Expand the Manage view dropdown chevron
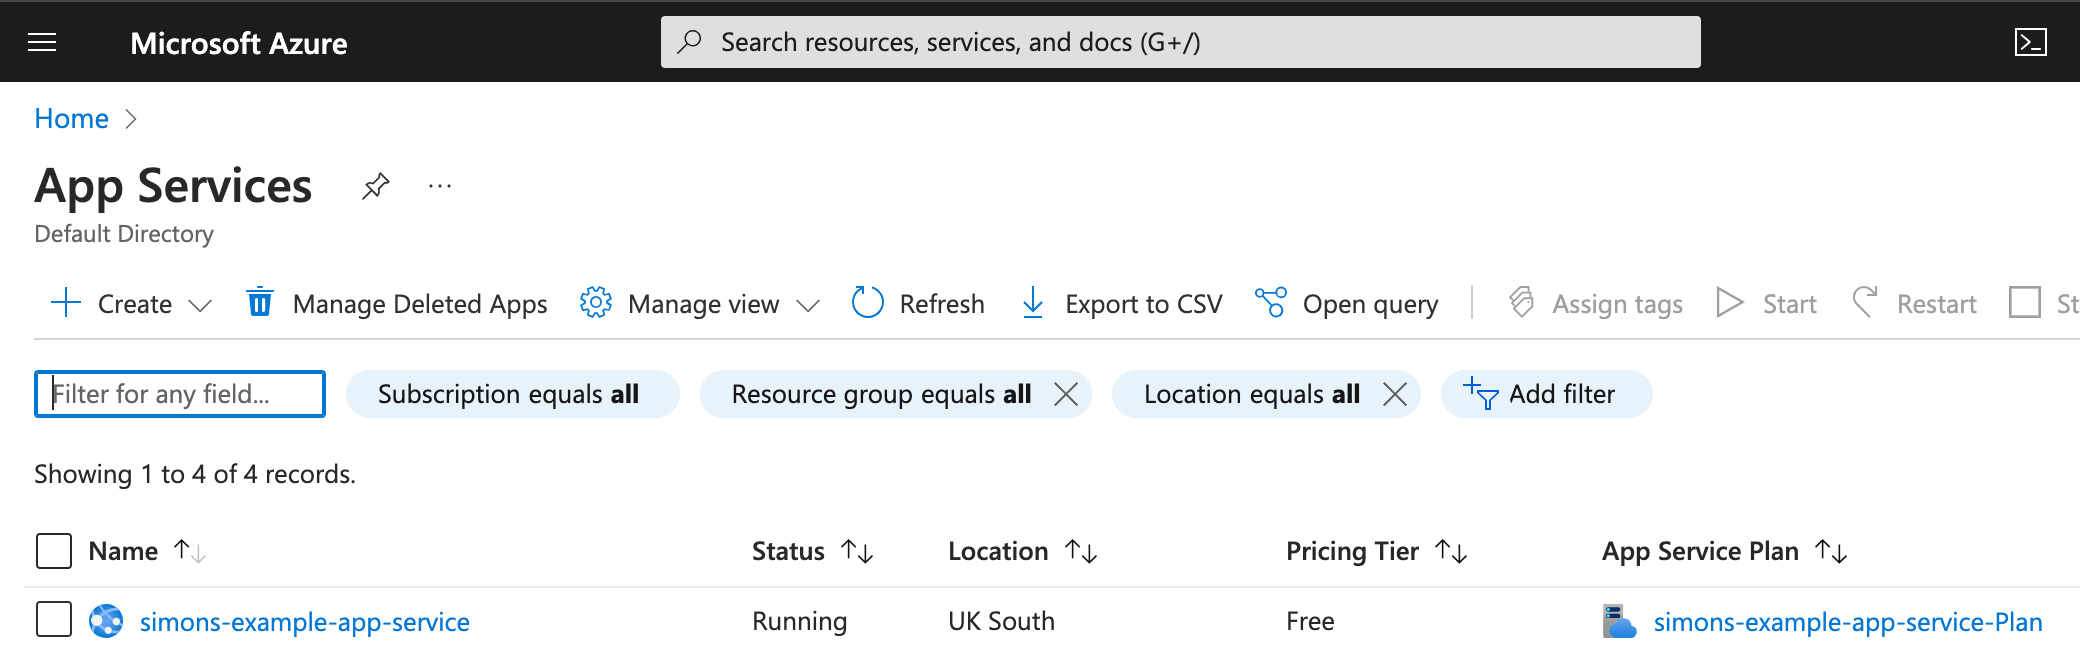This screenshot has width=2080, height=650. pos(808,305)
